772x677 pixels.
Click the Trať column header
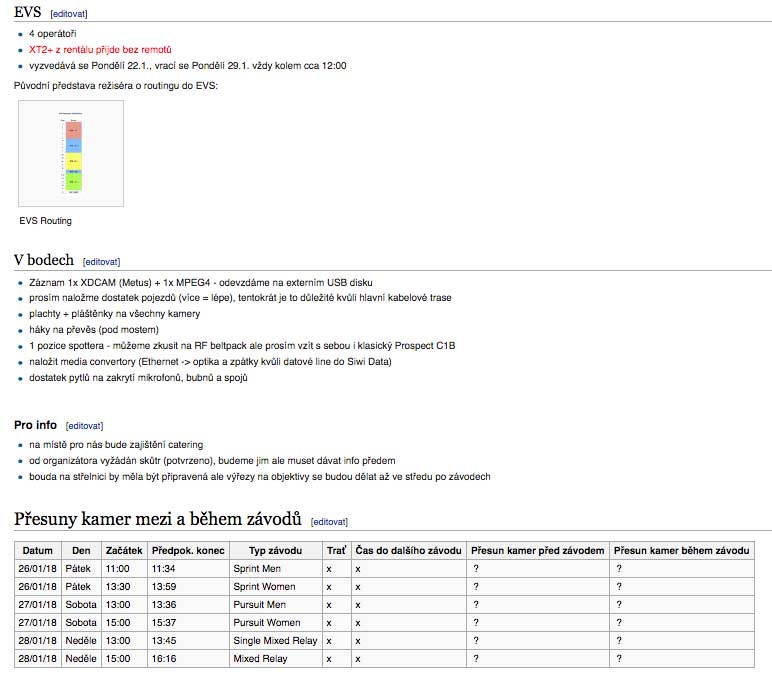pyautogui.click(x=336, y=551)
